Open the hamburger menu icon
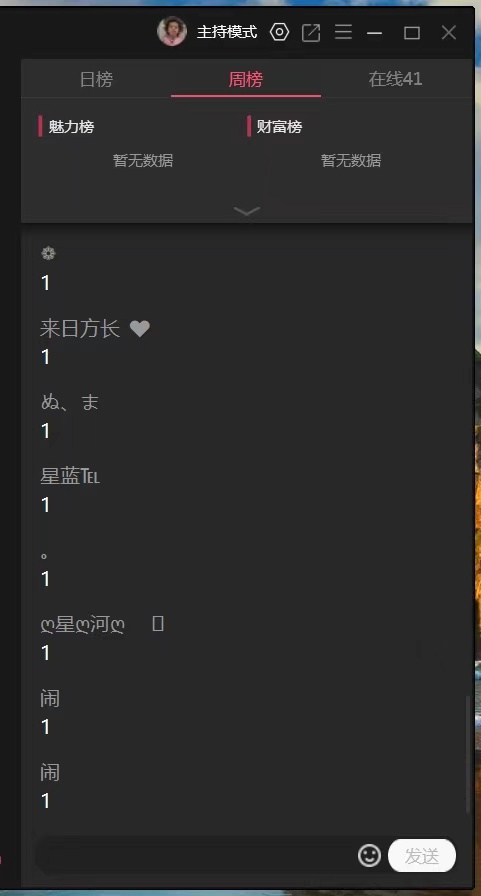This screenshot has width=481, height=896. (343, 32)
